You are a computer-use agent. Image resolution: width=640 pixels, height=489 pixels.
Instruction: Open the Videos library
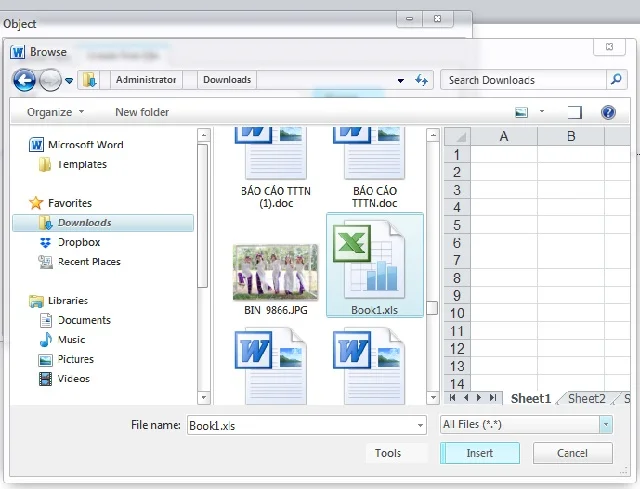[64, 379]
